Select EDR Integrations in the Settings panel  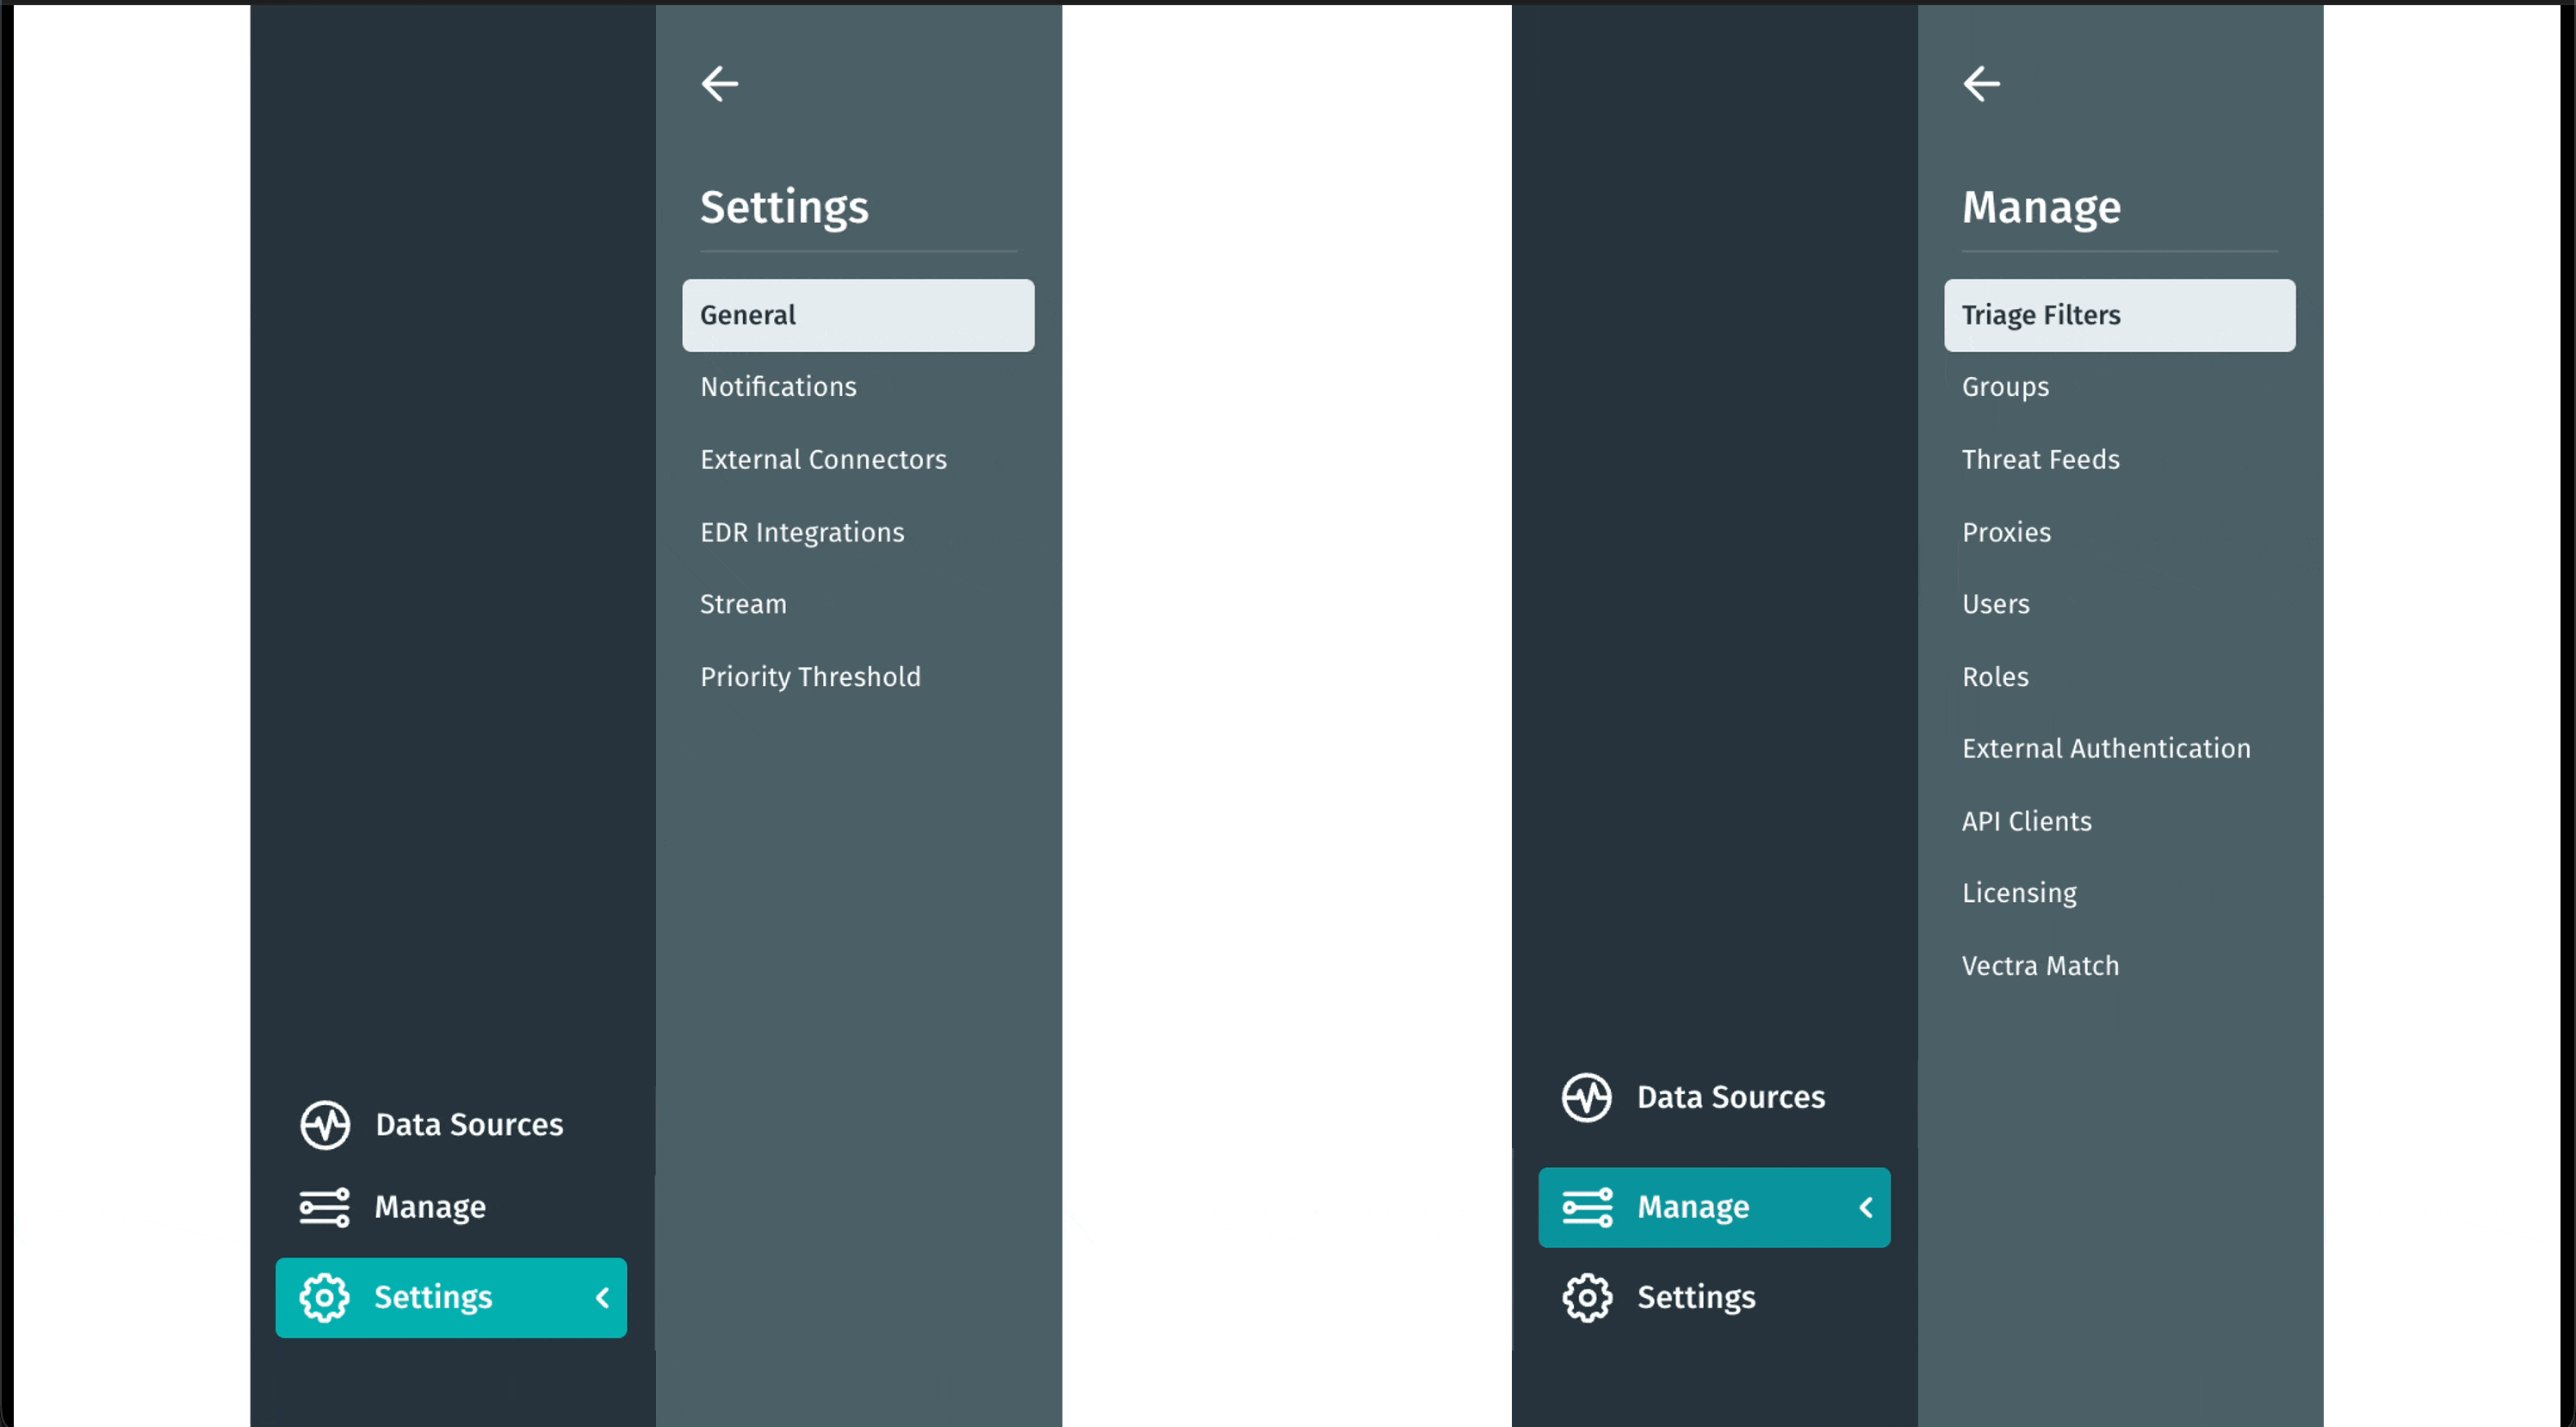(802, 532)
